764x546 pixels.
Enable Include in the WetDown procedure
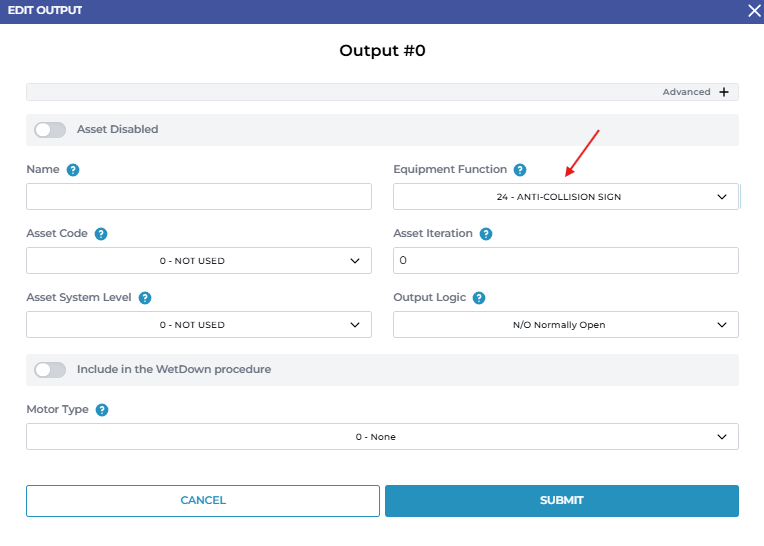[50, 370]
